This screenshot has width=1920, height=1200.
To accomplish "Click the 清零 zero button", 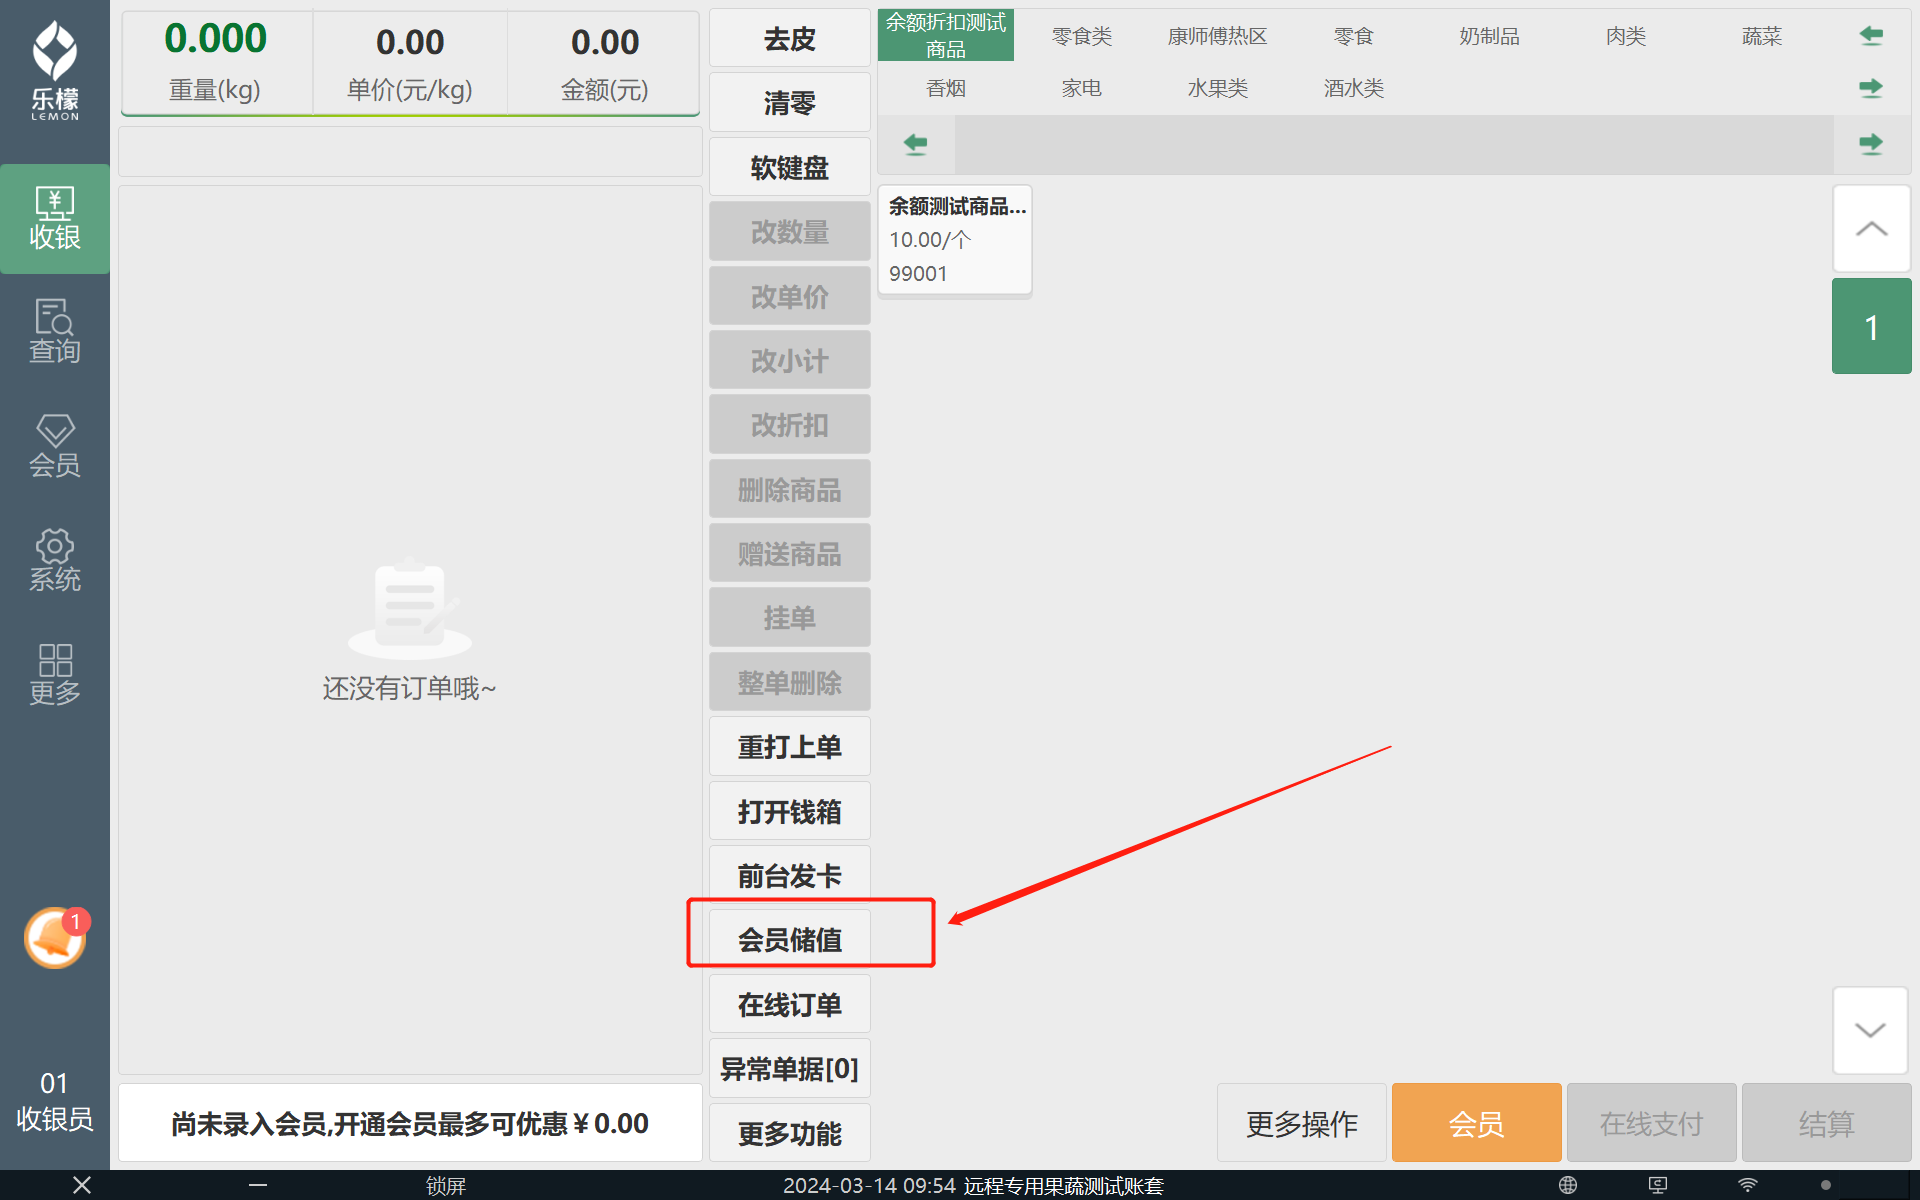I will pyautogui.click(x=790, y=103).
